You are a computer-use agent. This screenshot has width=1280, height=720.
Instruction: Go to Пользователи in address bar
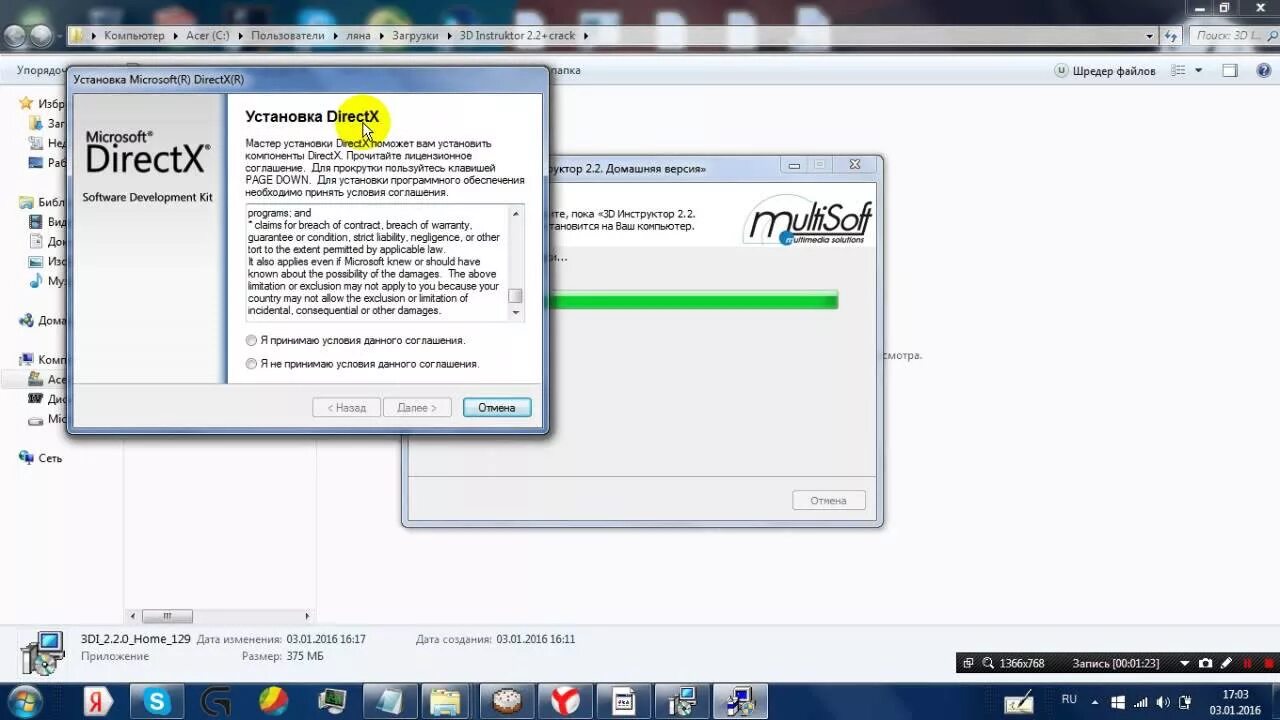pos(288,35)
